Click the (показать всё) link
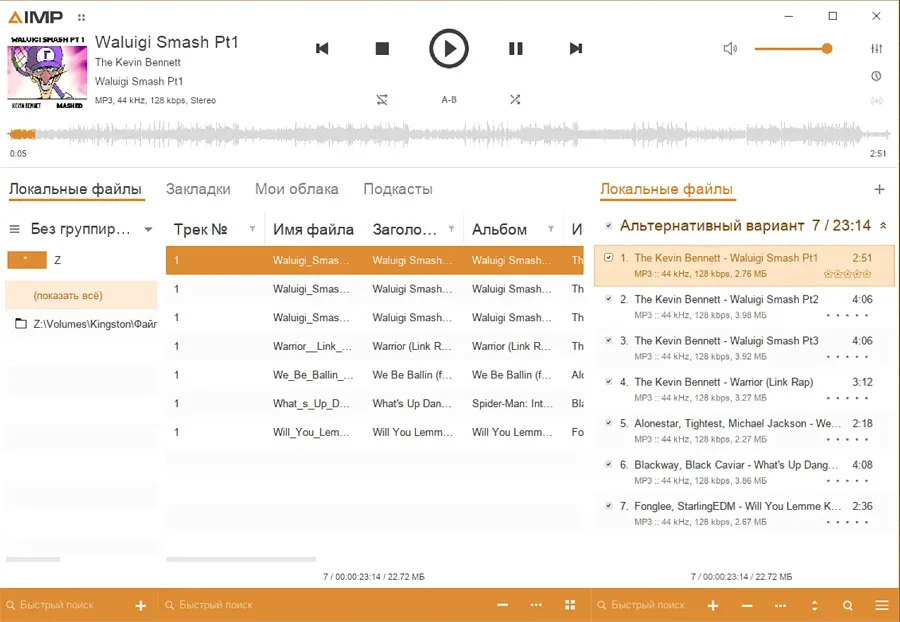 click(68, 296)
